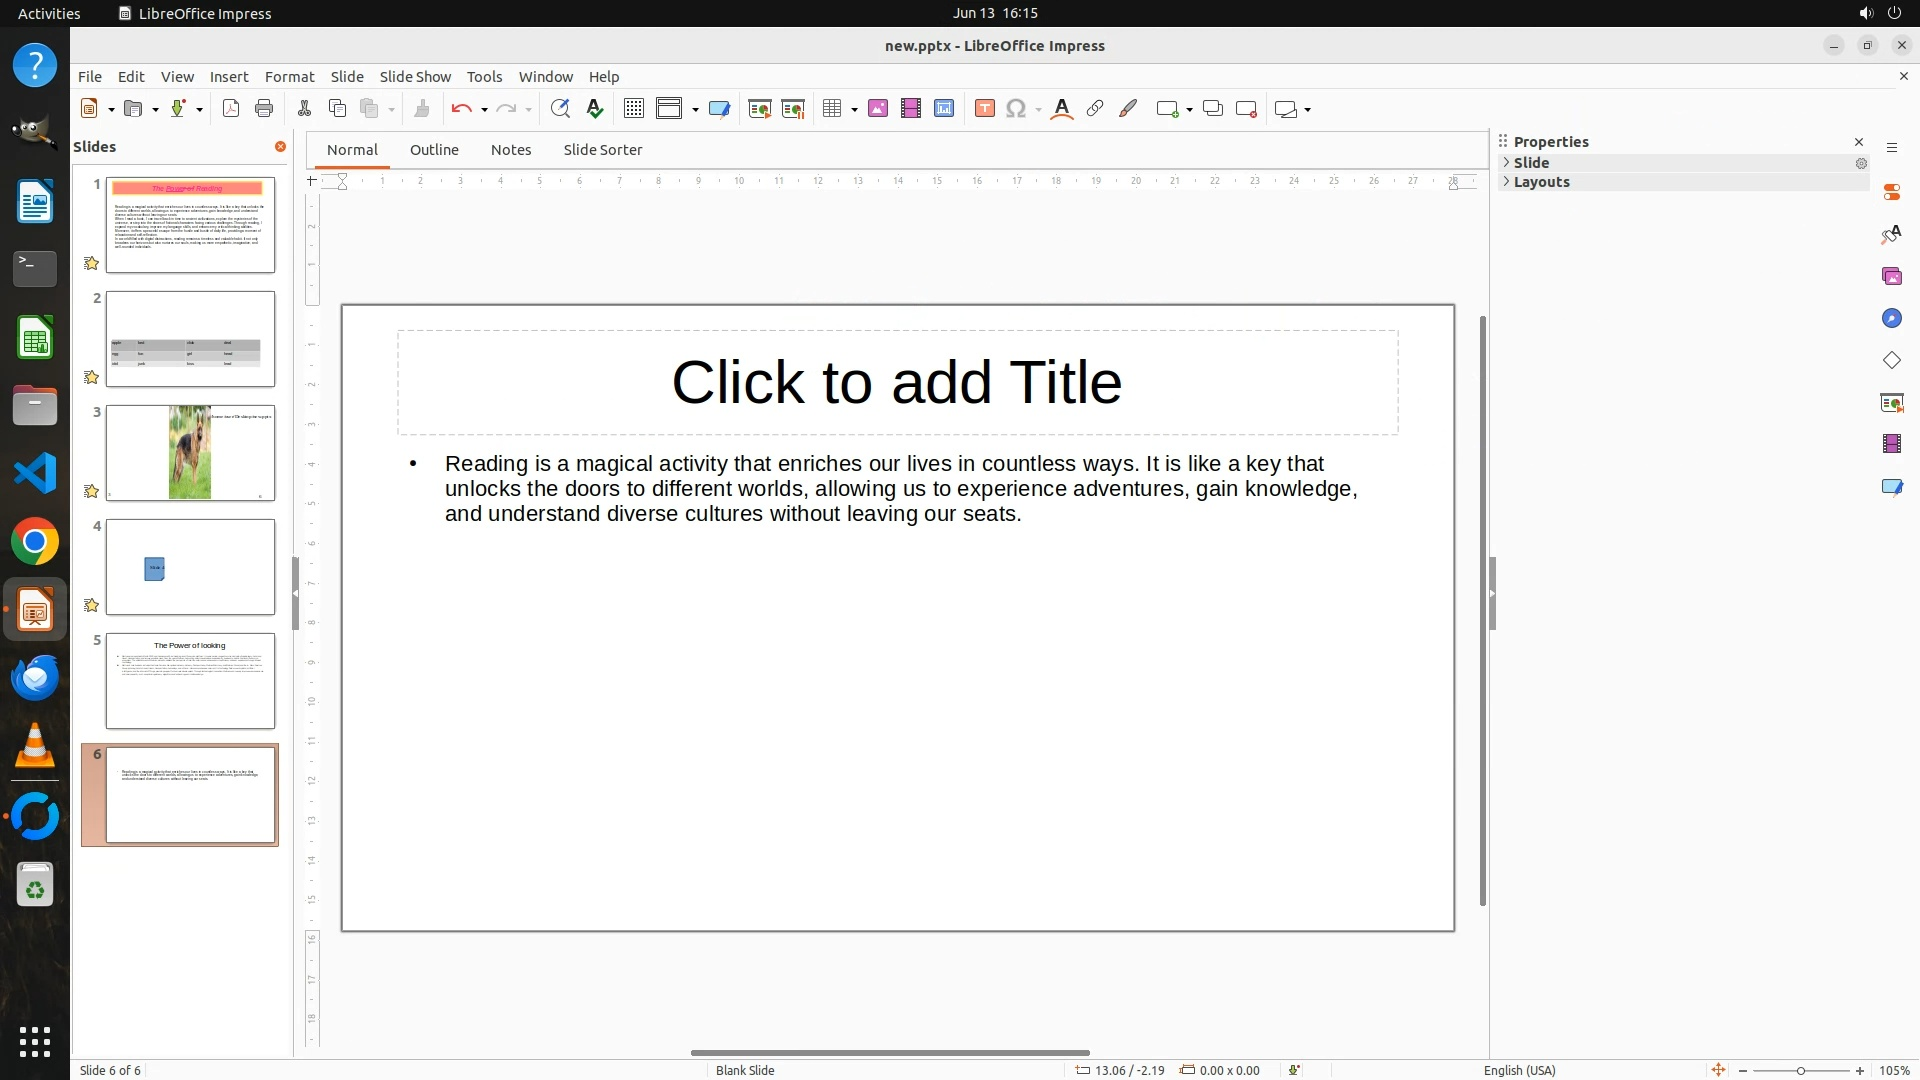Click the Print icon in toolbar
The height and width of the screenshot is (1080, 1920).
[x=264, y=109]
